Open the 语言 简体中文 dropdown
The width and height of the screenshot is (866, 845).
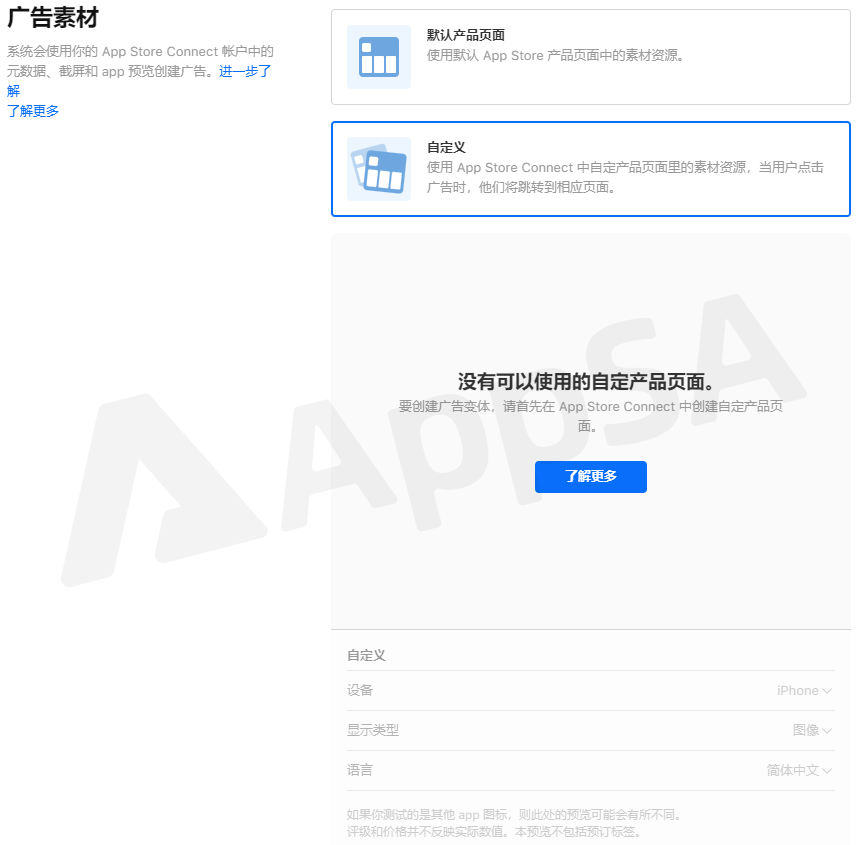point(799,770)
